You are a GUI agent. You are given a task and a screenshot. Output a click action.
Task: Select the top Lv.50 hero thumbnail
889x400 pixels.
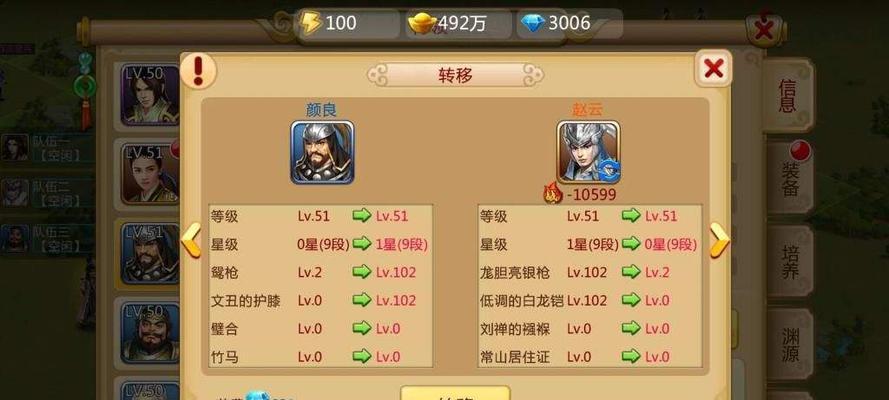(x=150, y=95)
